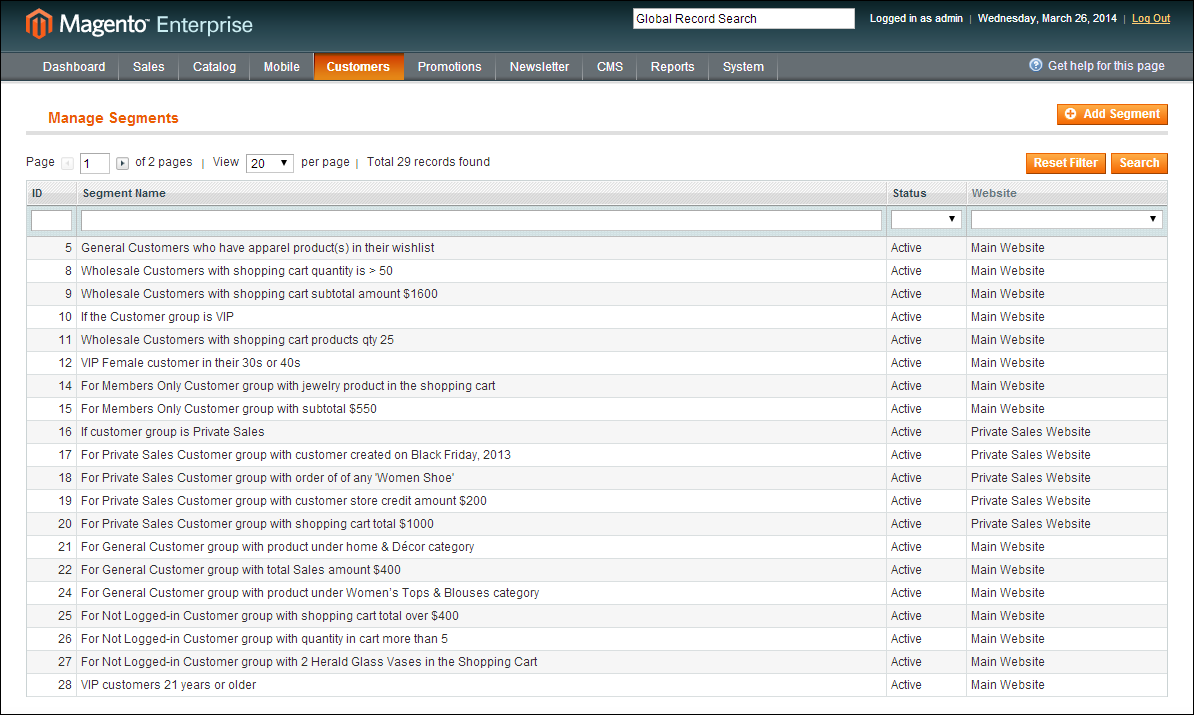This screenshot has width=1194, height=715.
Task: Open General Customer segment home & Décor category
Action: pos(596,547)
